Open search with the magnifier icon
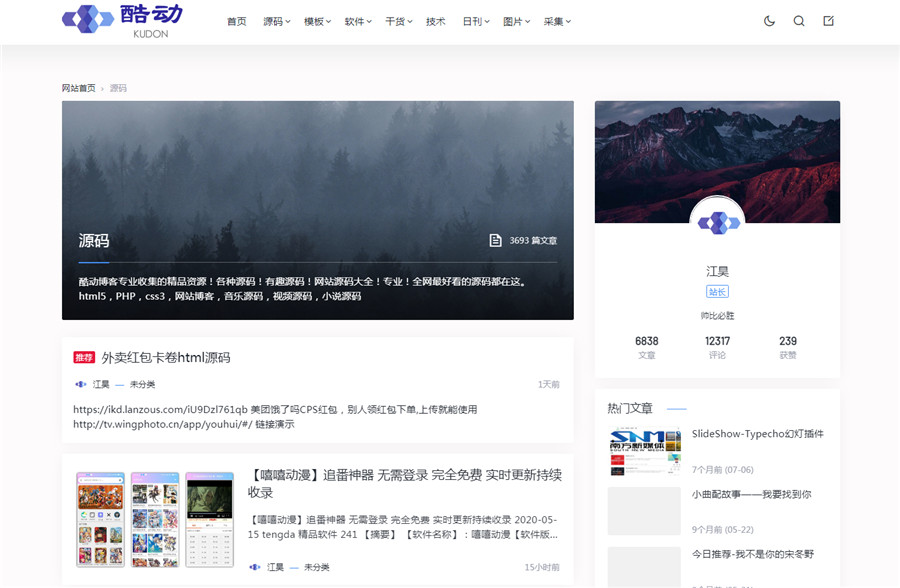This screenshot has height=588, width=900. [x=799, y=21]
